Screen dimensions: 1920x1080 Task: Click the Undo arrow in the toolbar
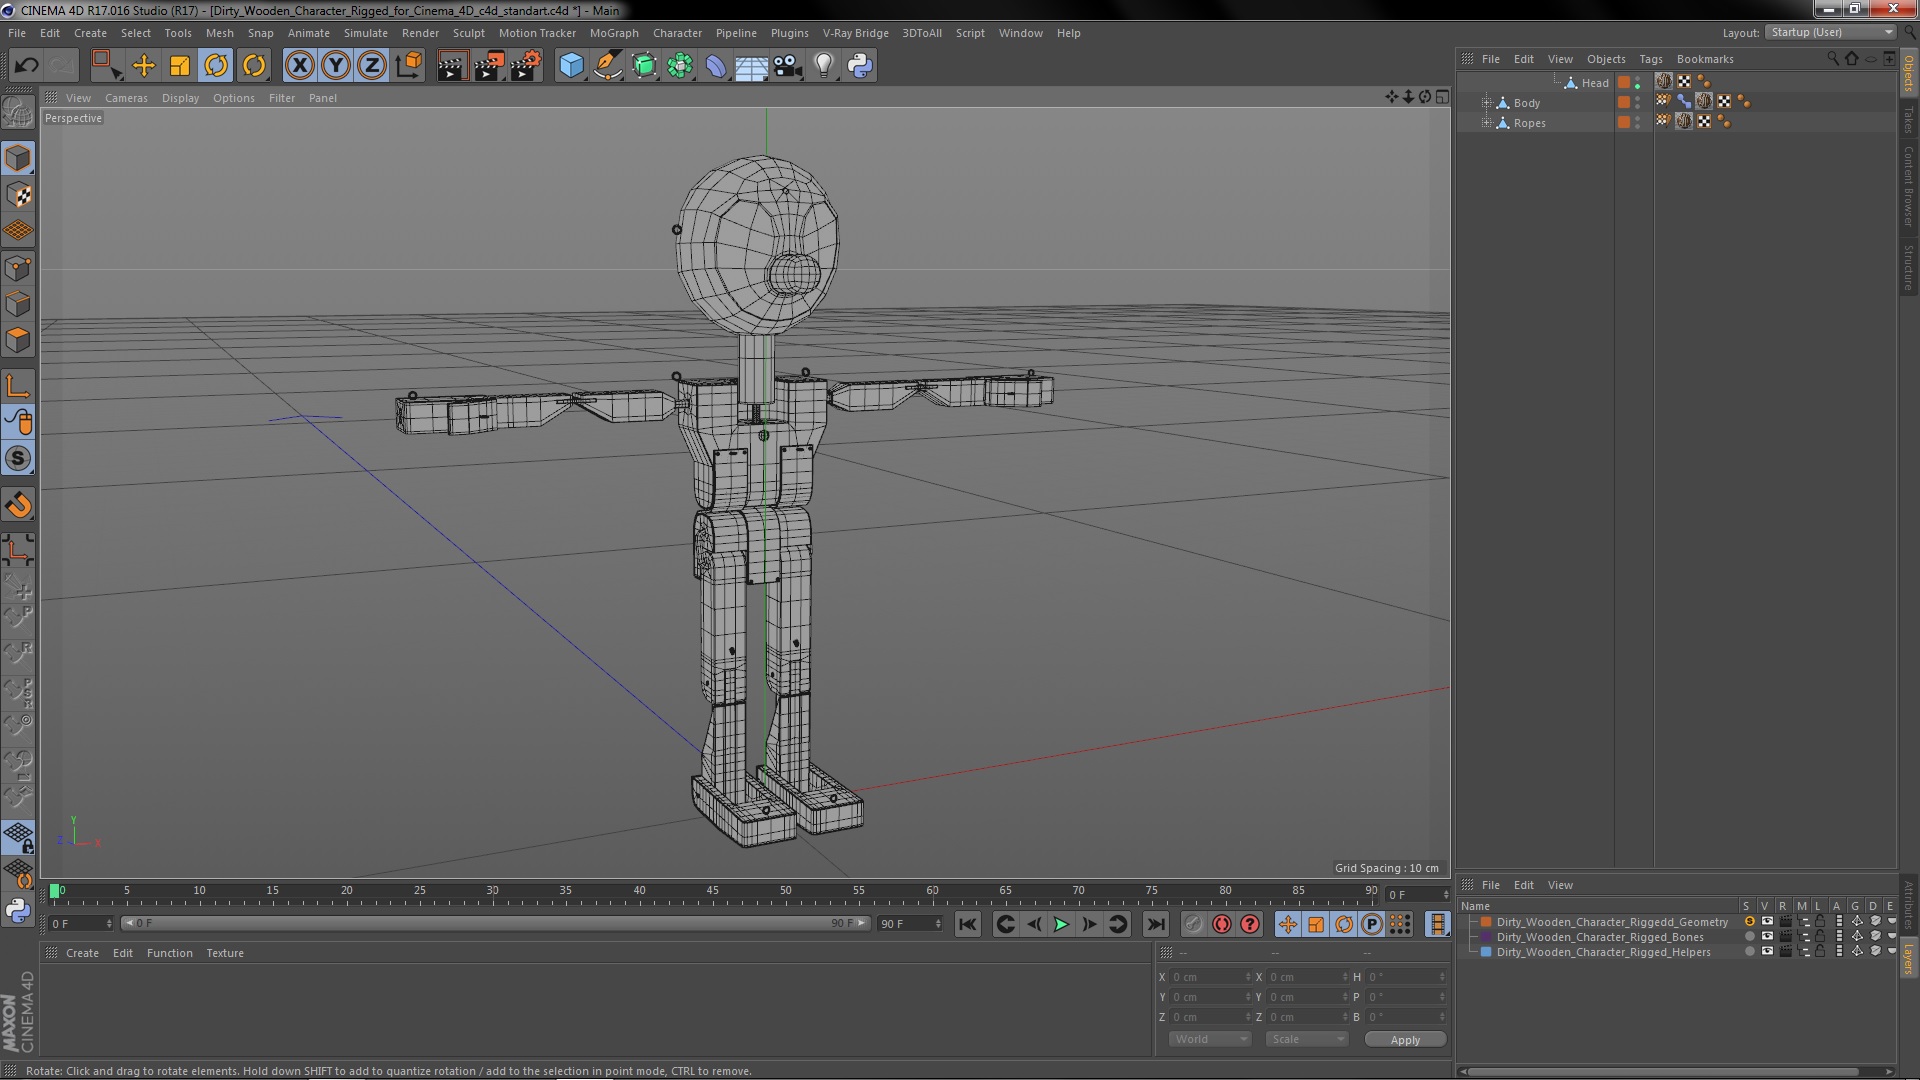coord(26,66)
